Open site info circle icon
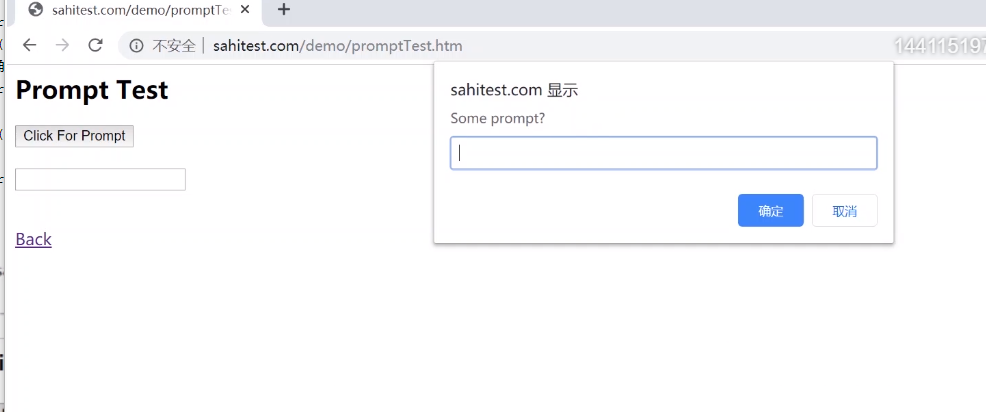 coord(136,46)
